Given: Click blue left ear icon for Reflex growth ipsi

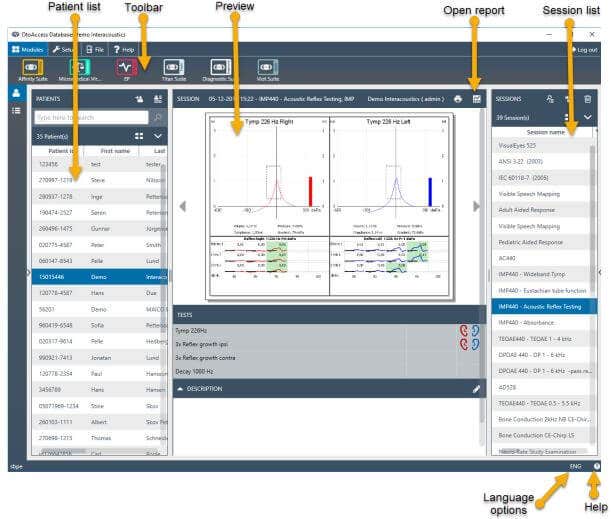Looking at the screenshot, I should 475,344.
